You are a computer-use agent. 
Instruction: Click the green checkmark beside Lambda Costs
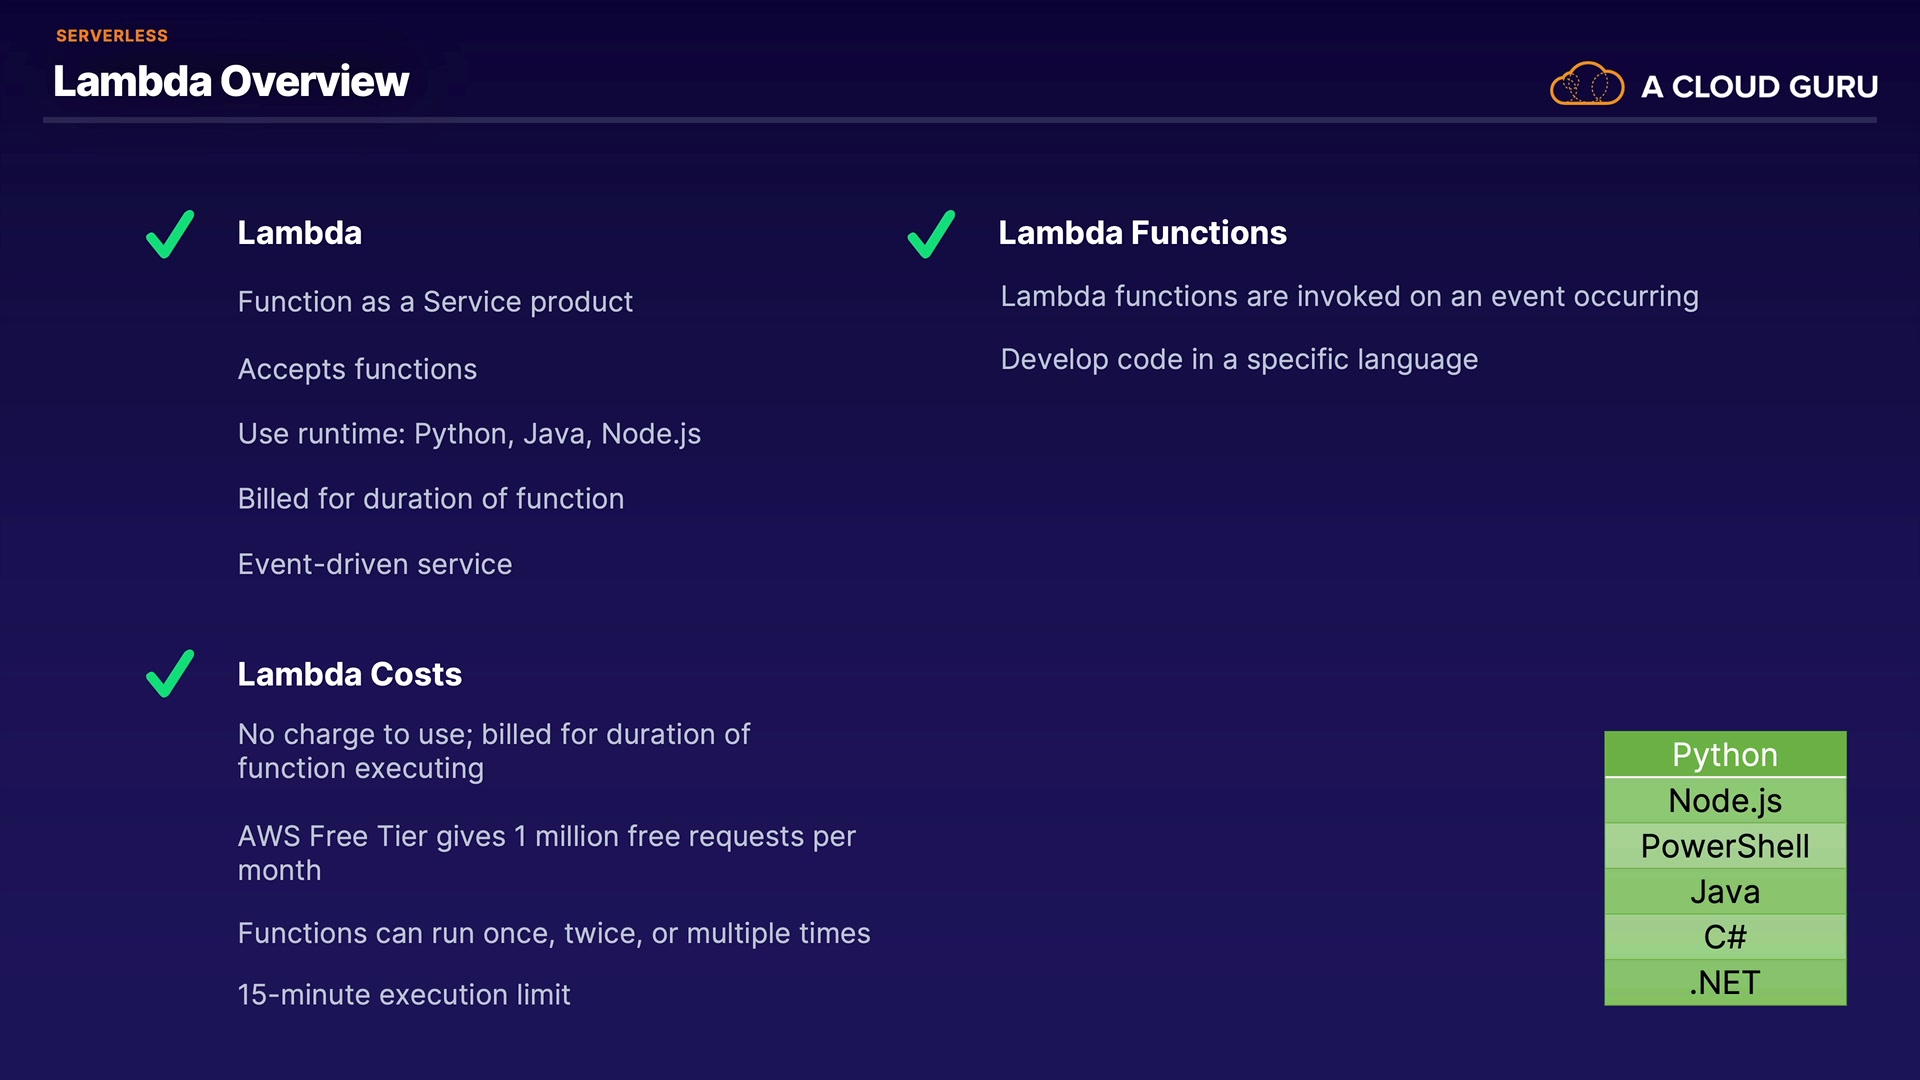tap(170, 674)
